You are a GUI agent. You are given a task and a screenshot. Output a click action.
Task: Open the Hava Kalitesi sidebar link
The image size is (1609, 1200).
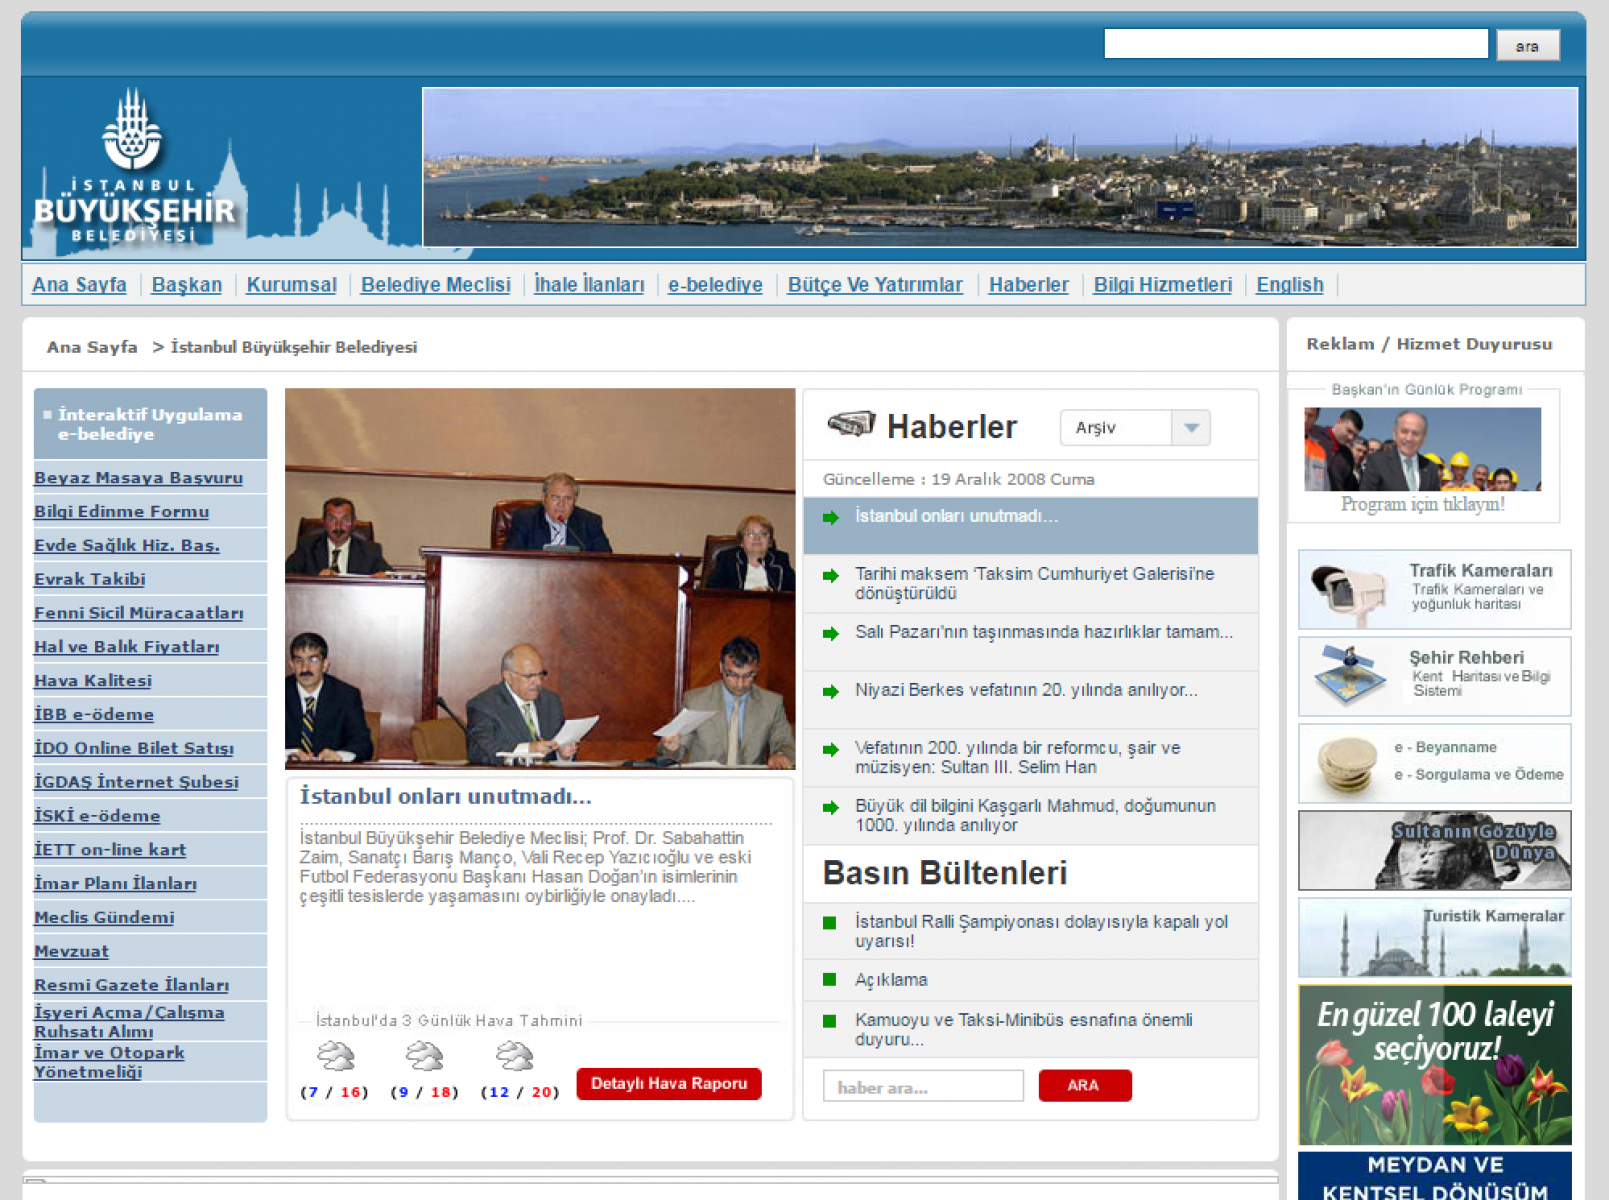93,681
